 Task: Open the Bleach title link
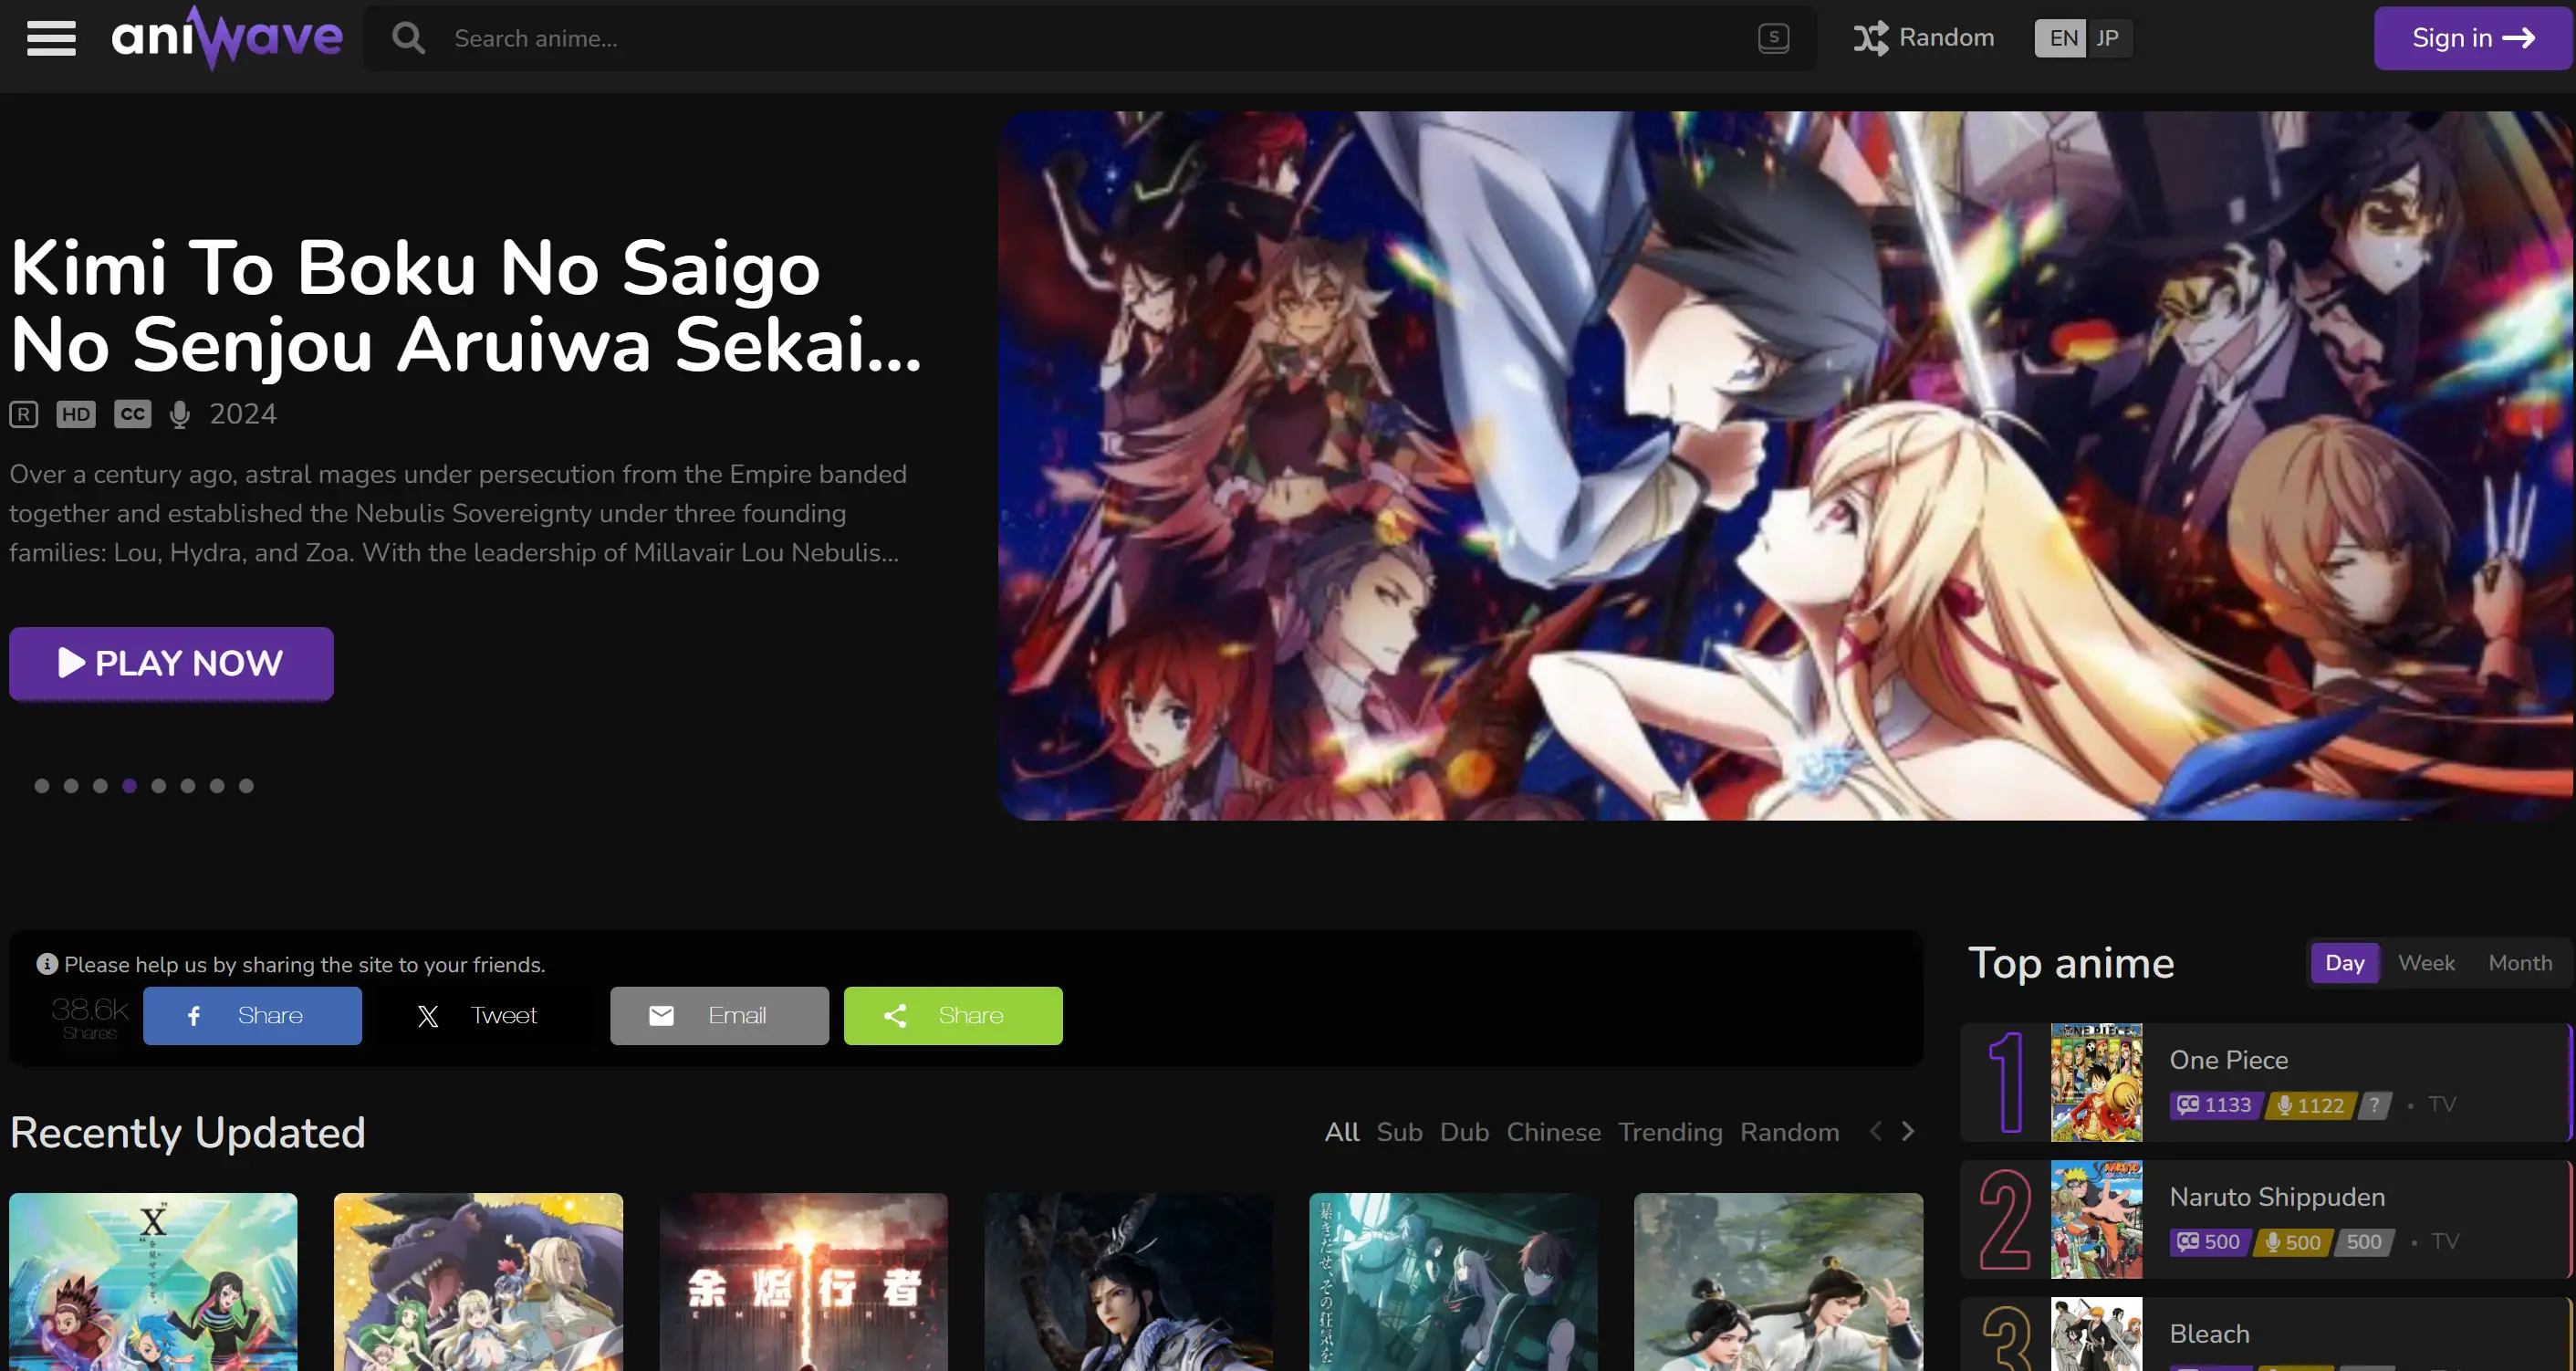click(2209, 1334)
